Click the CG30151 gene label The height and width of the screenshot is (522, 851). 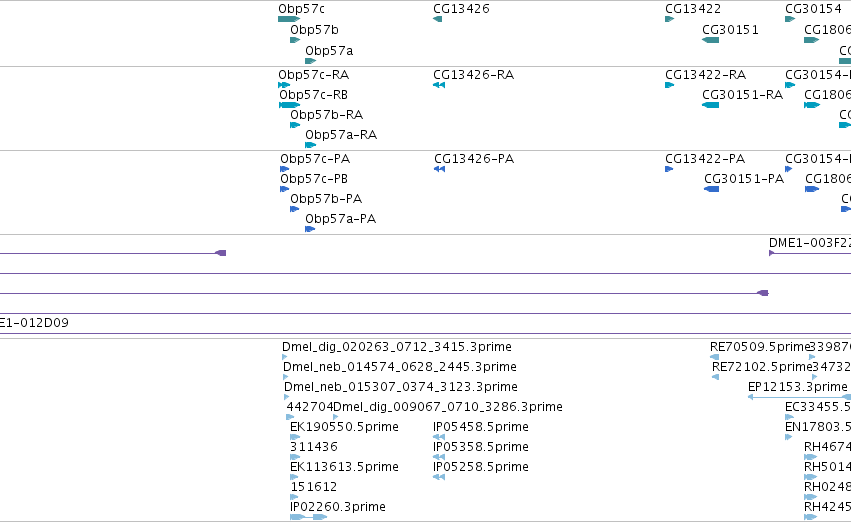pos(731,30)
